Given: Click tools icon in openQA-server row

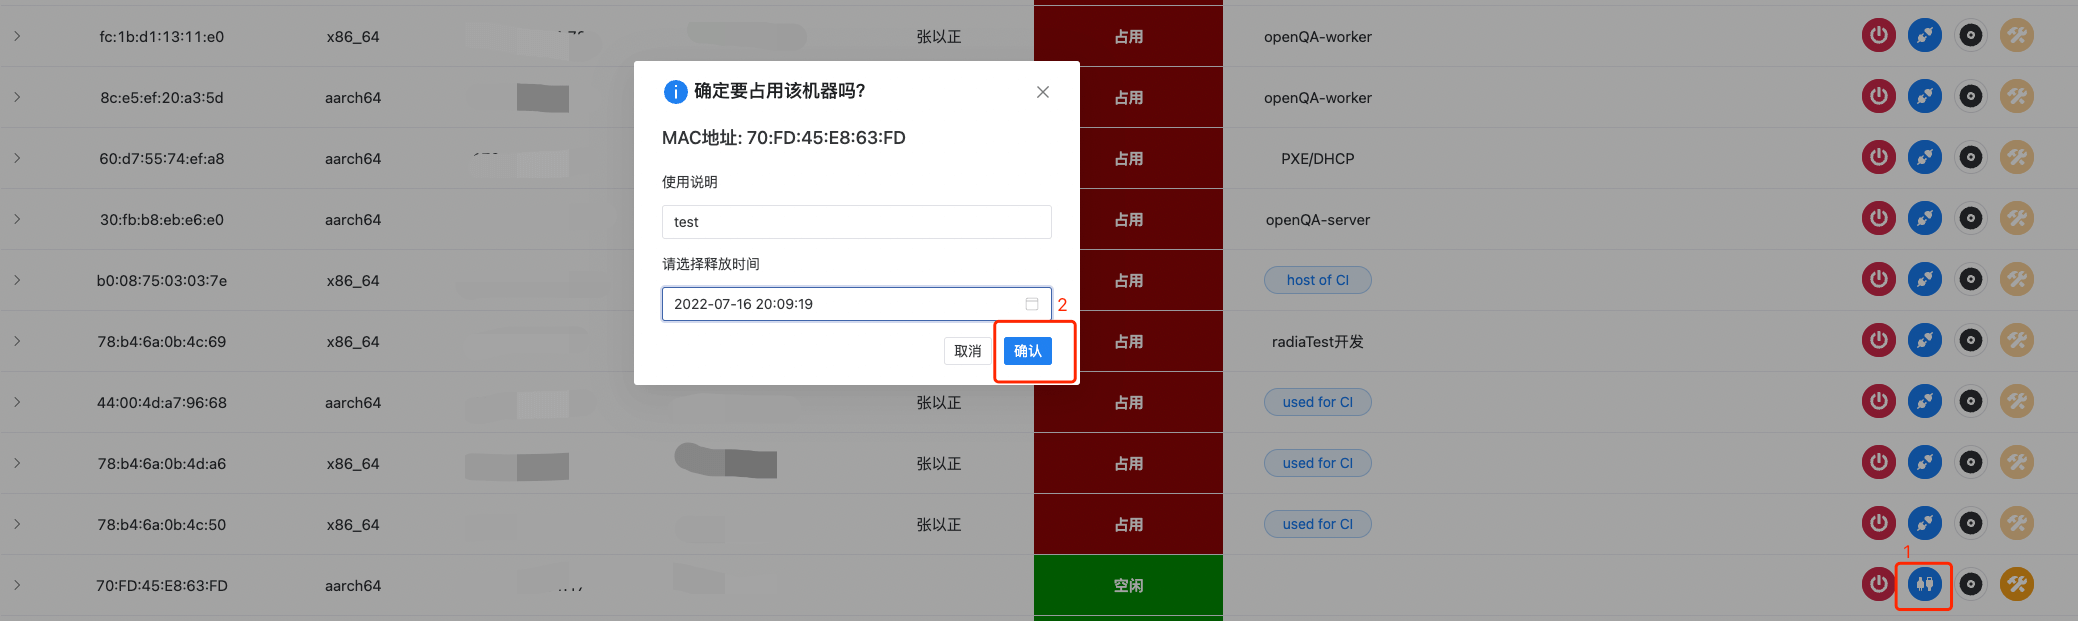Looking at the screenshot, I should pos(2016,219).
